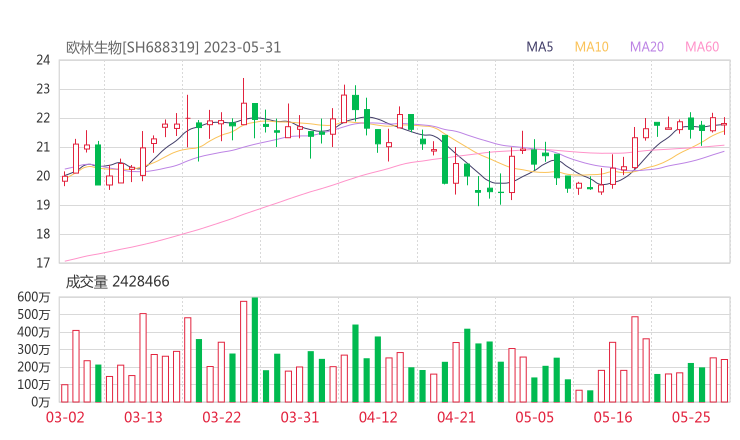Click the chart title 欧林生物[SH688319] 2023-05-31
The width and height of the screenshot is (740, 440).
tap(173, 48)
